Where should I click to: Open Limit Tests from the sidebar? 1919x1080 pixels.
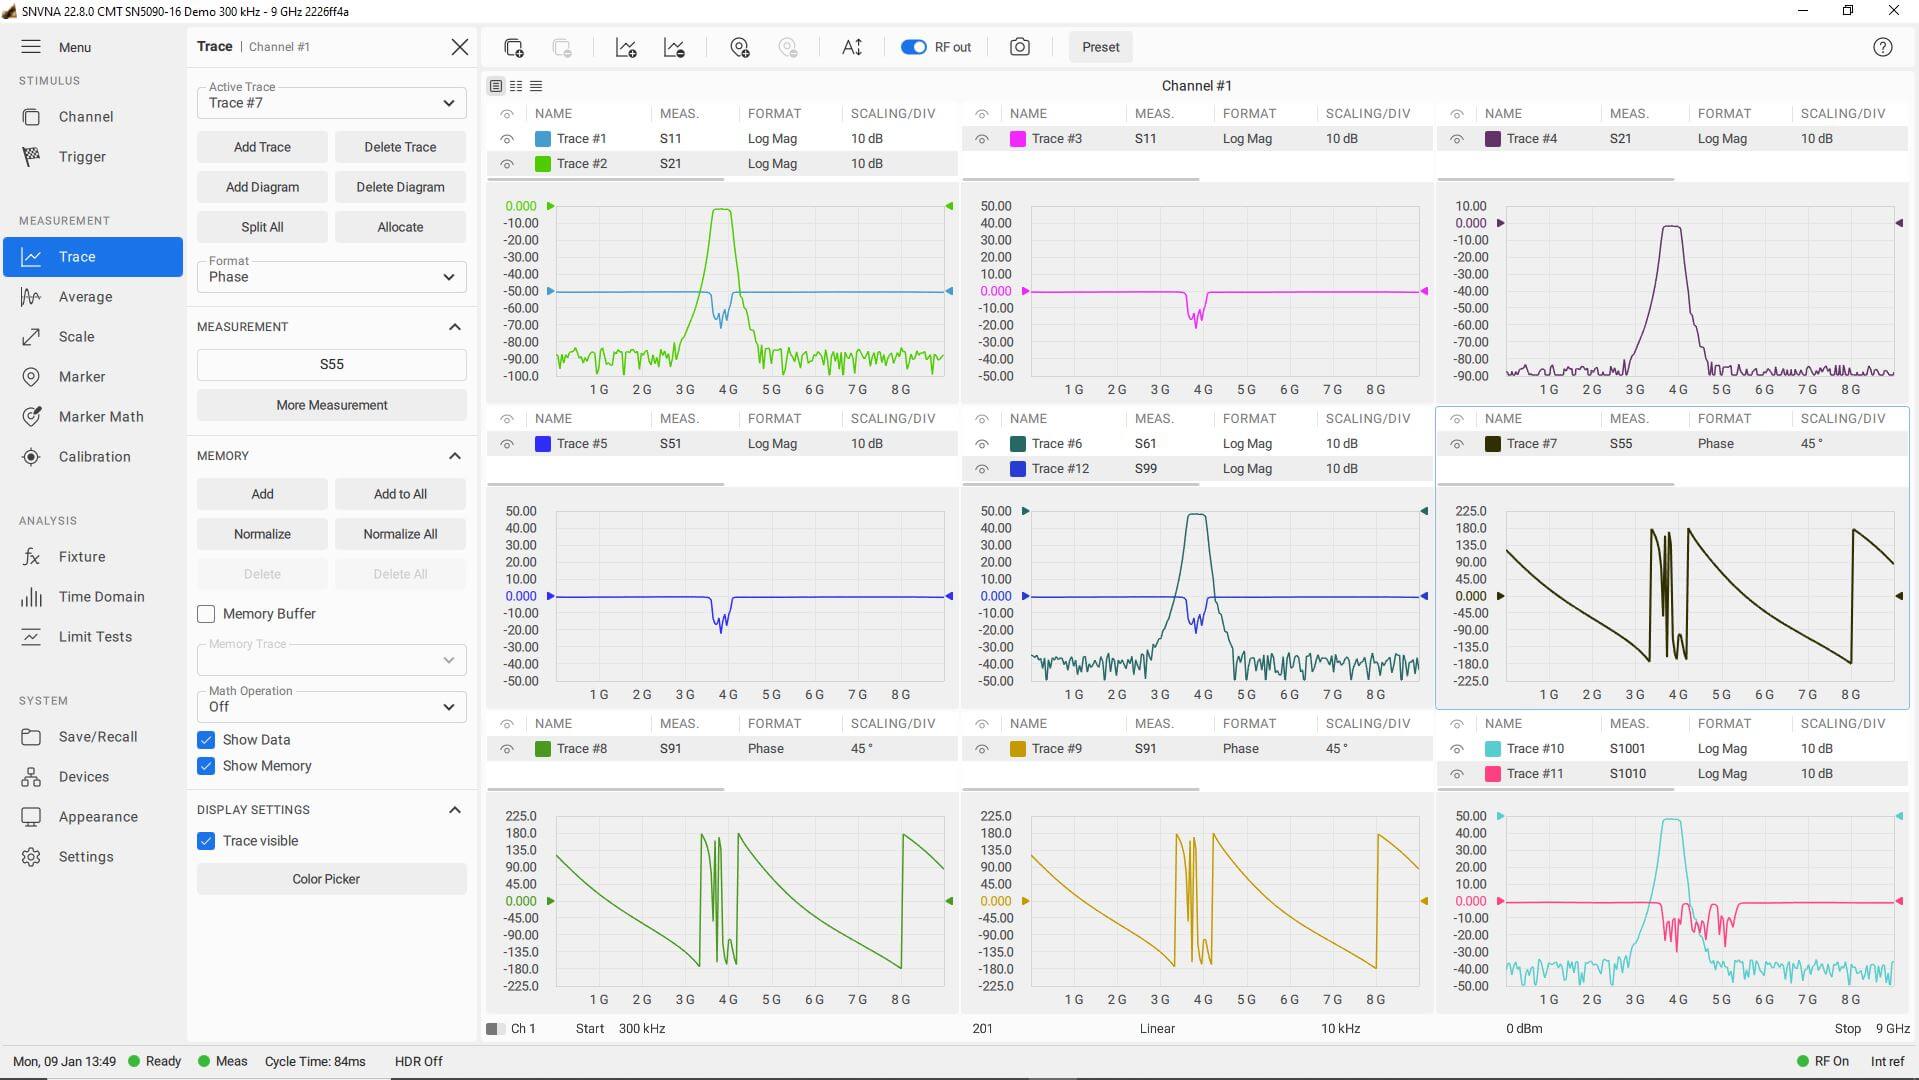95,636
